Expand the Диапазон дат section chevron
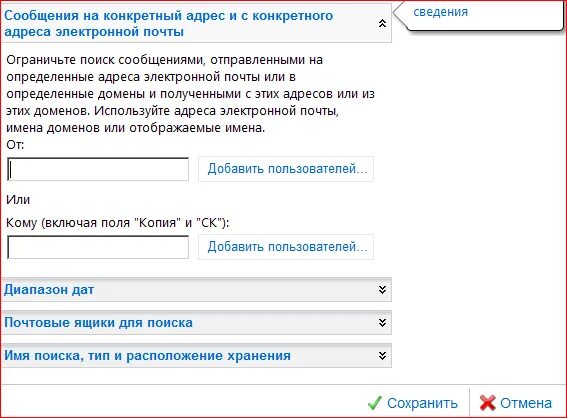Image resolution: width=567 pixels, height=418 pixels. click(382, 290)
